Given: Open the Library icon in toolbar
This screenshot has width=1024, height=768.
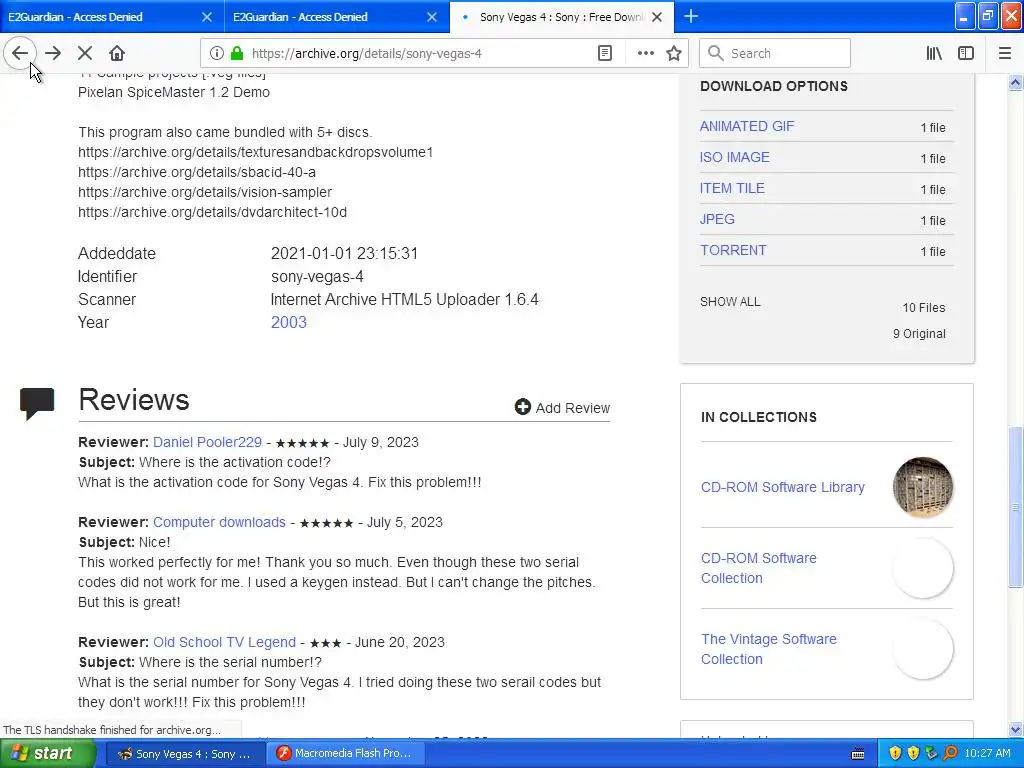Looking at the screenshot, I should [x=934, y=53].
